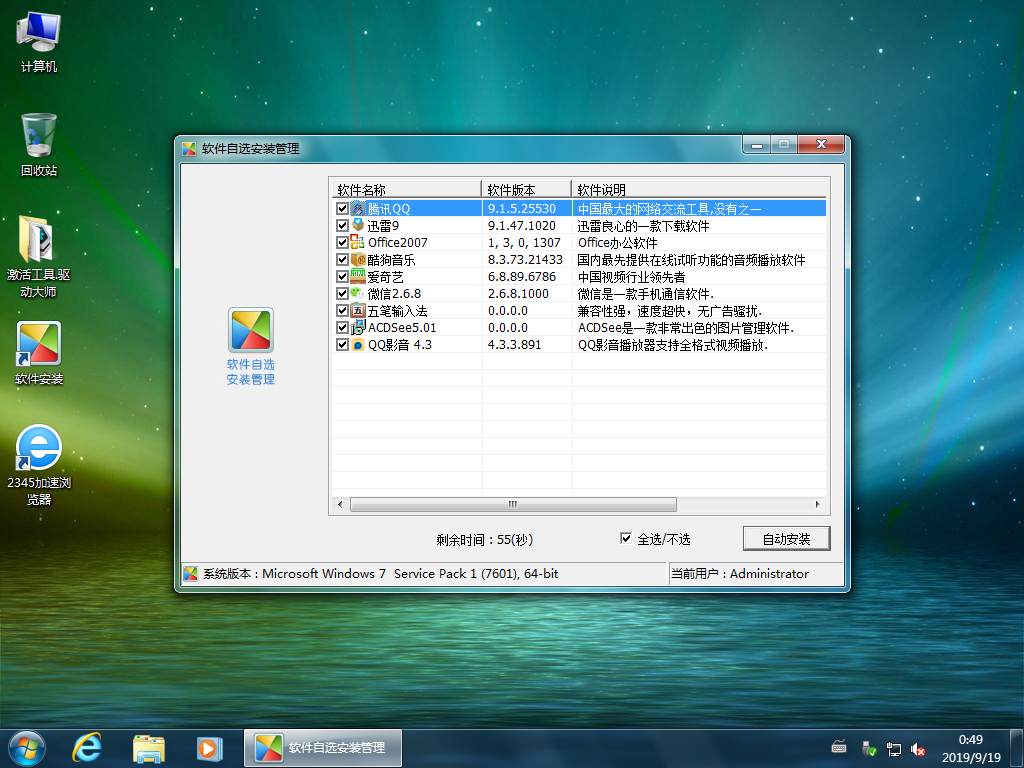This screenshot has height=768, width=1024.
Task: Click the 剩余时间 countdown text
Action: (485, 539)
